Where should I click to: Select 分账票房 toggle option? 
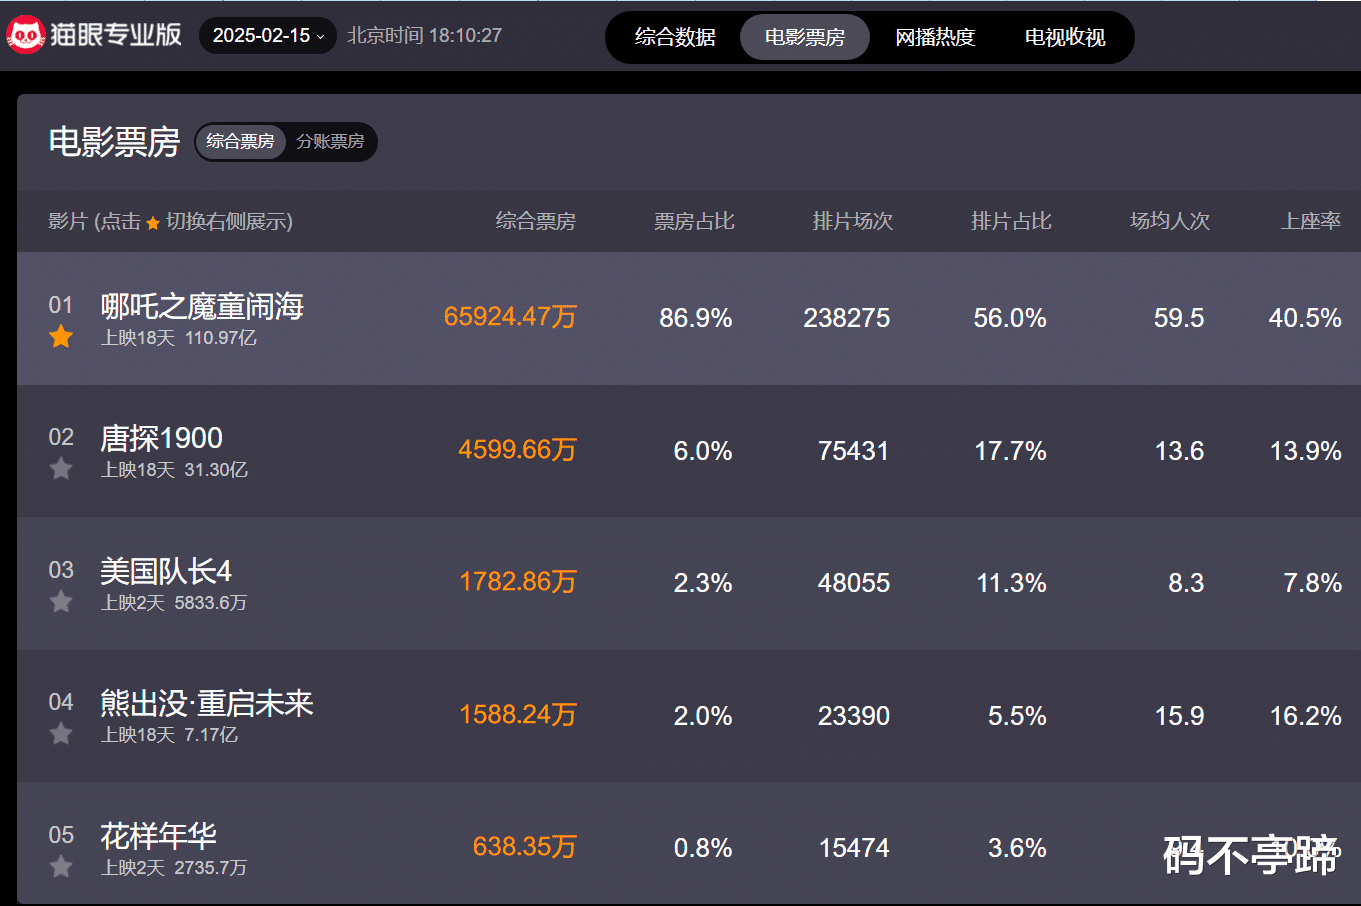pyautogui.click(x=330, y=141)
